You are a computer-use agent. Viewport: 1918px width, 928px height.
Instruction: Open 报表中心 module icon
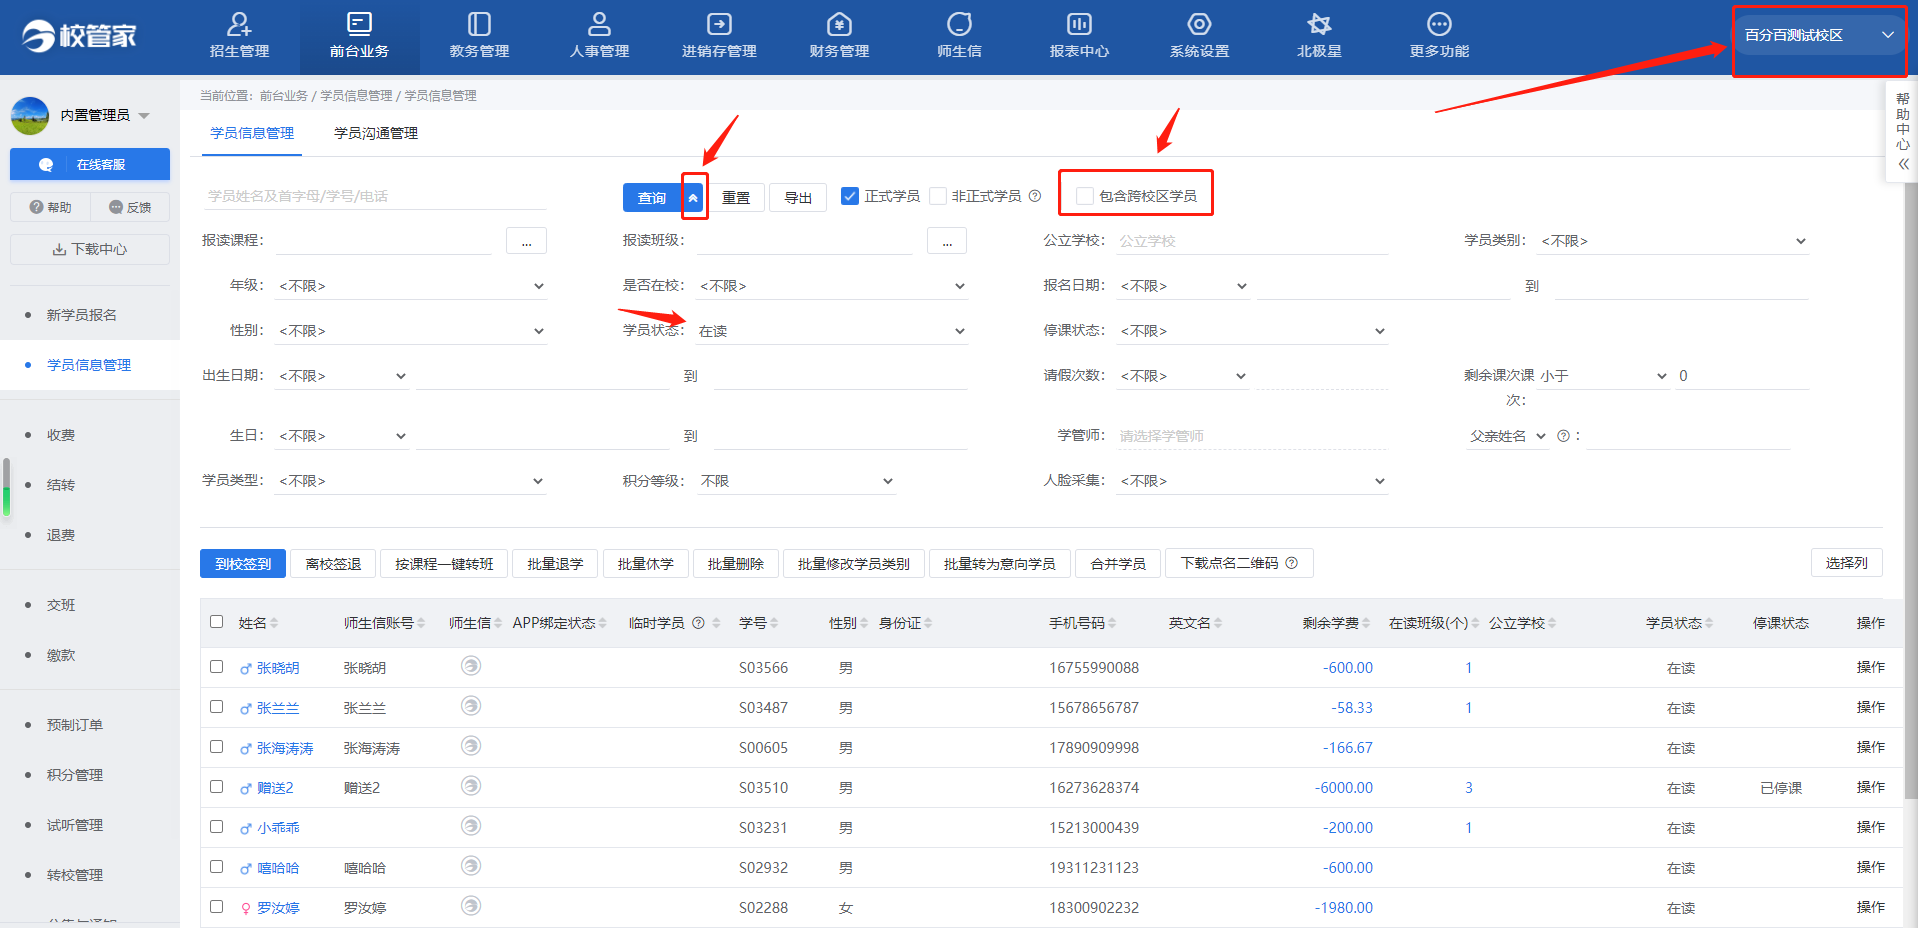(1079, 24)
